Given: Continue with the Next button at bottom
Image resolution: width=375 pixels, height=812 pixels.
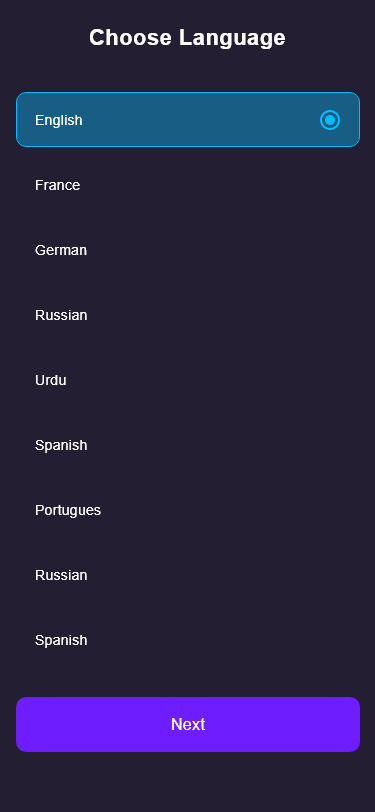Looking at the screenshot, I should [x=188, y=724].
